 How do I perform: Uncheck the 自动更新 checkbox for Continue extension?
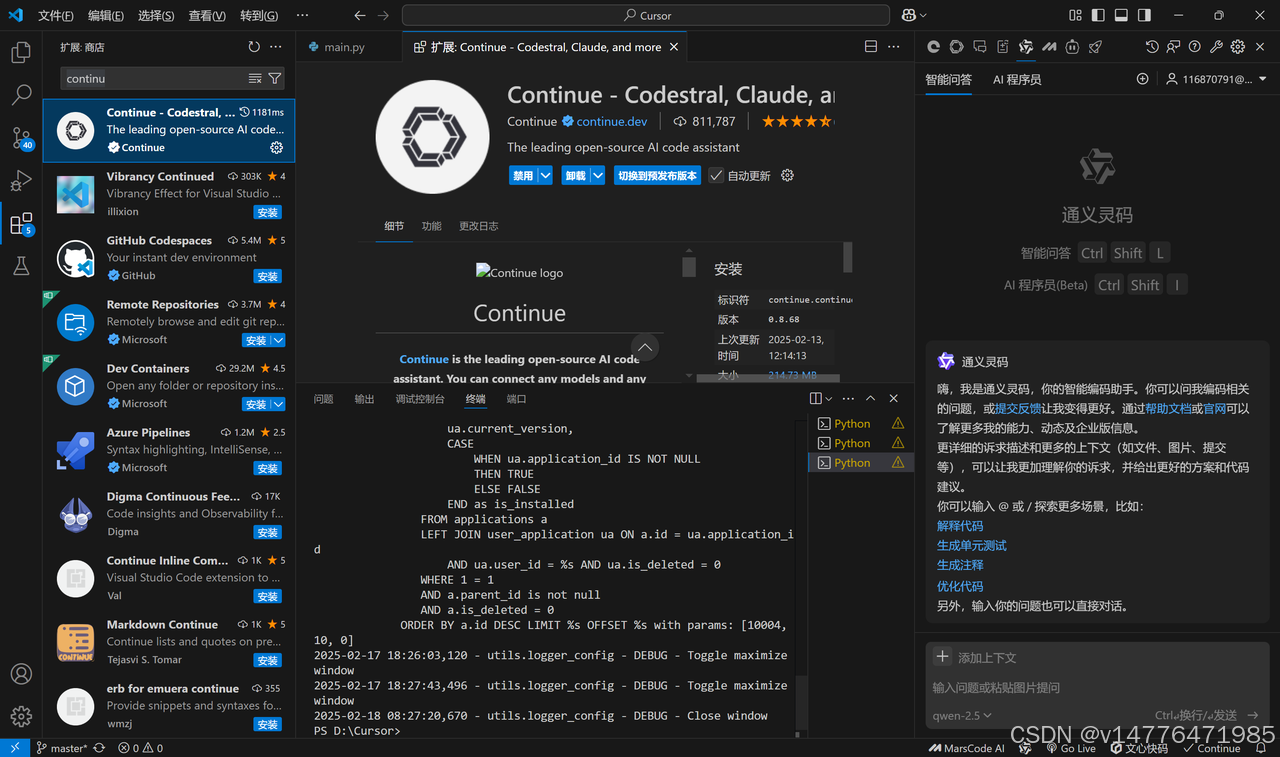[x=716, y=175]
